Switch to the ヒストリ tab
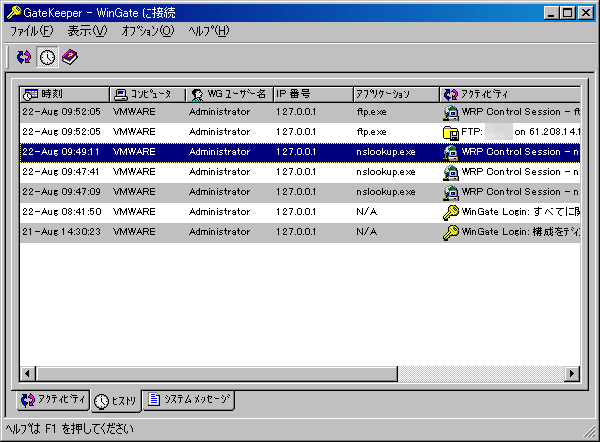600x442 pixels. click(x=116, y=401)
